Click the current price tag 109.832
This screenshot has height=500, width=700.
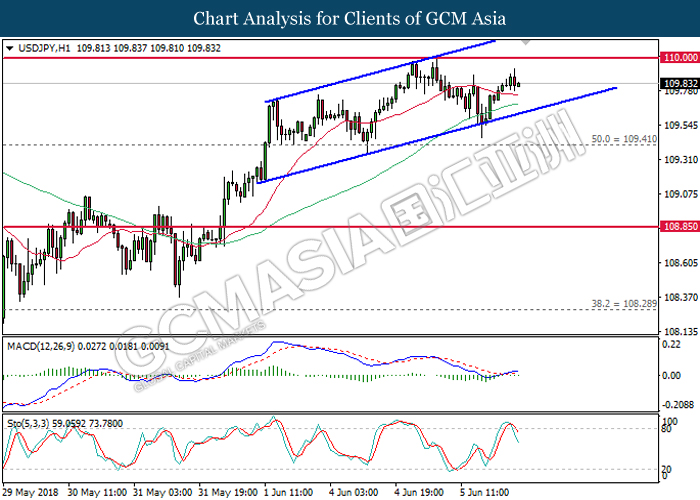[680, 83]
